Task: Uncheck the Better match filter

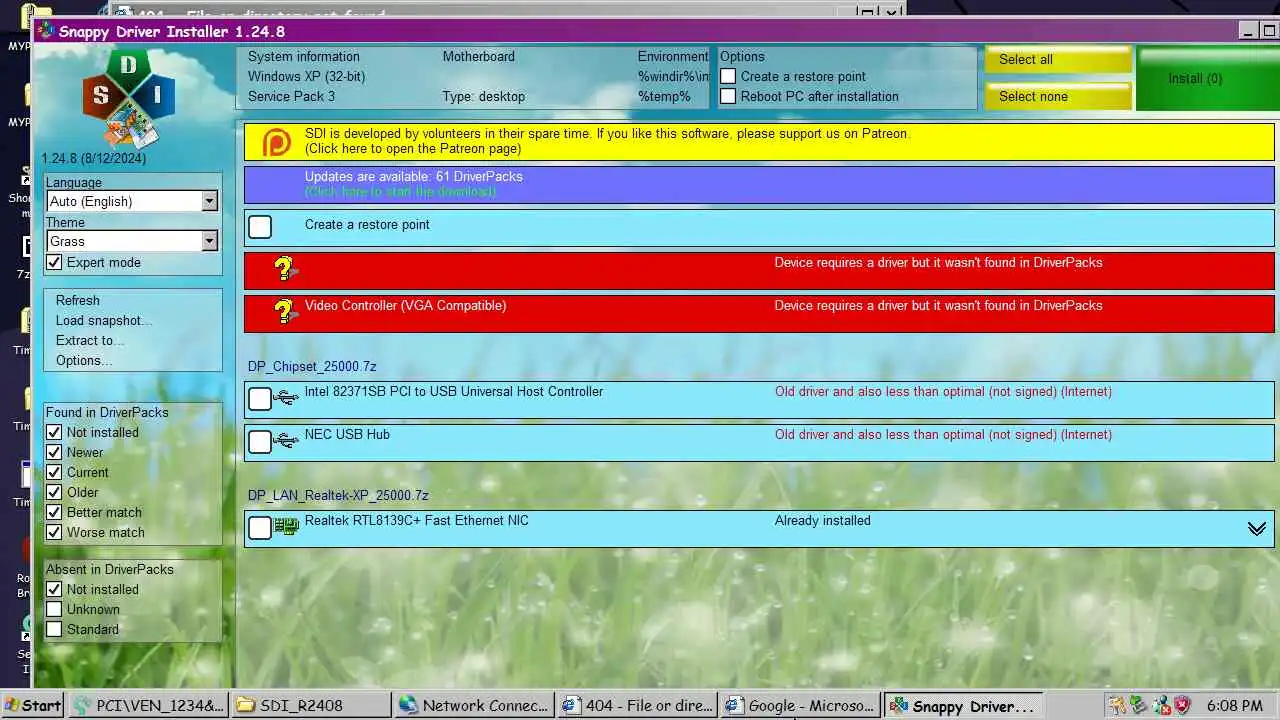Action: coord(54,512)
